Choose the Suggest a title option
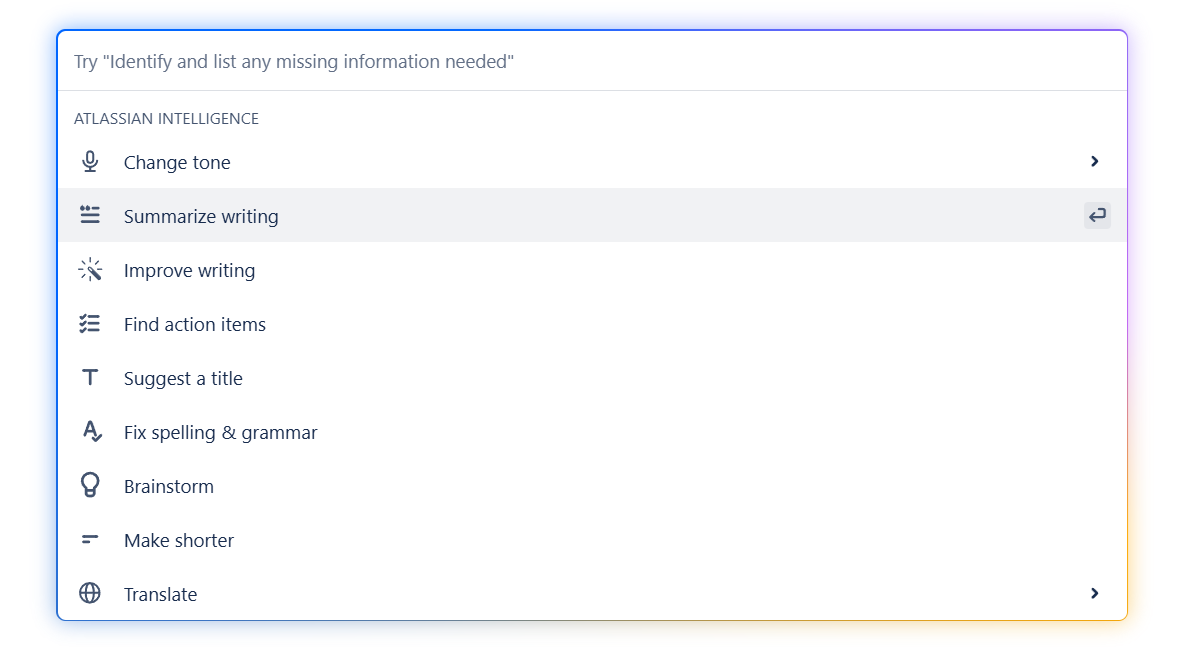1181x648 pixels. (592, 377)
